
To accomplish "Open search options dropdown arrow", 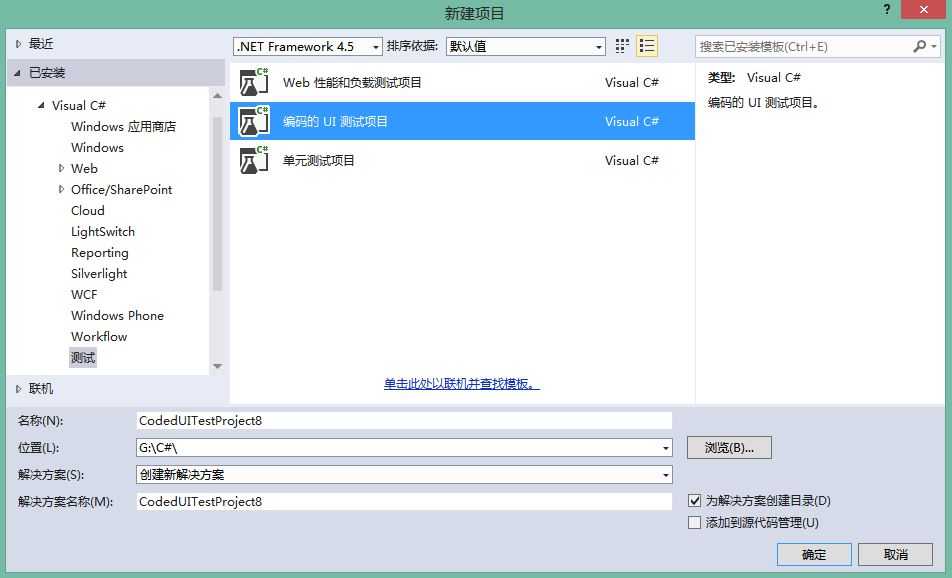I will point(934,46).
